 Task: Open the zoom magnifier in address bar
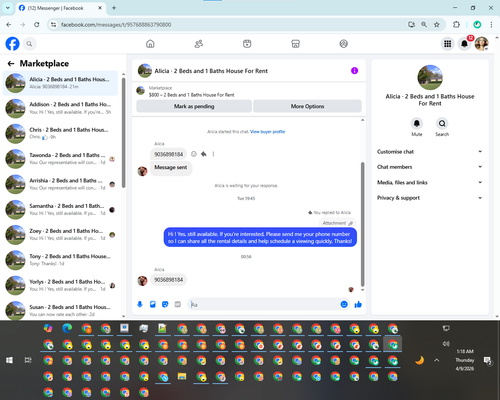pos(424,24)
